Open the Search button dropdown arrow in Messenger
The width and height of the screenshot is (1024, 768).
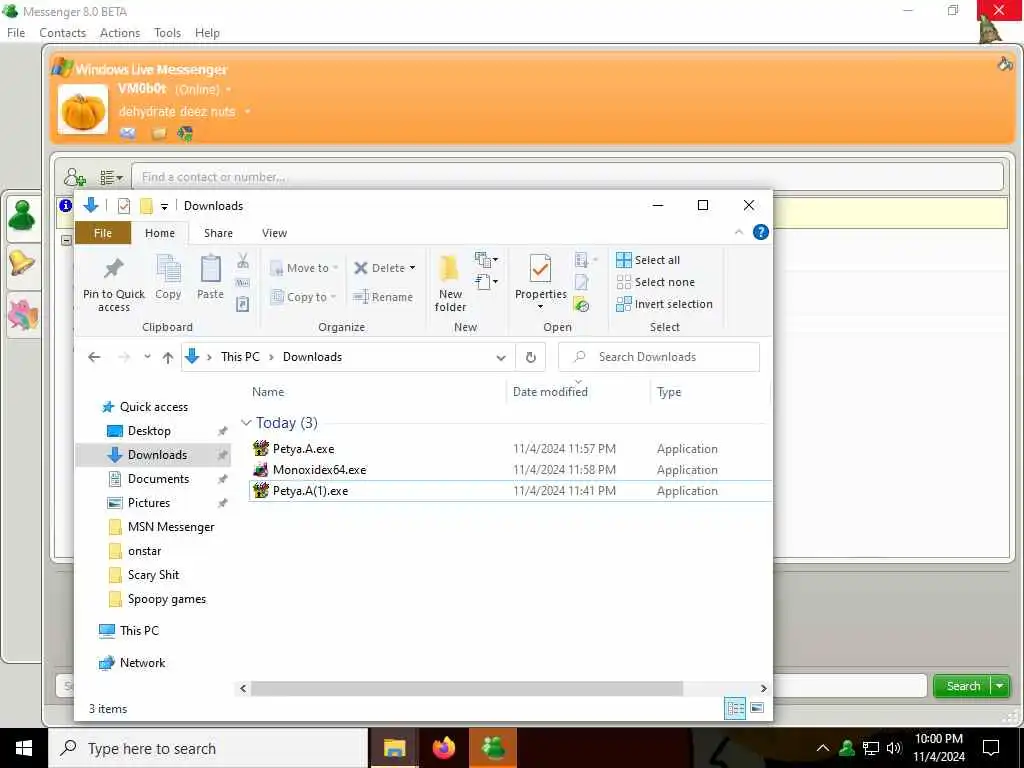coord(1000,686)
